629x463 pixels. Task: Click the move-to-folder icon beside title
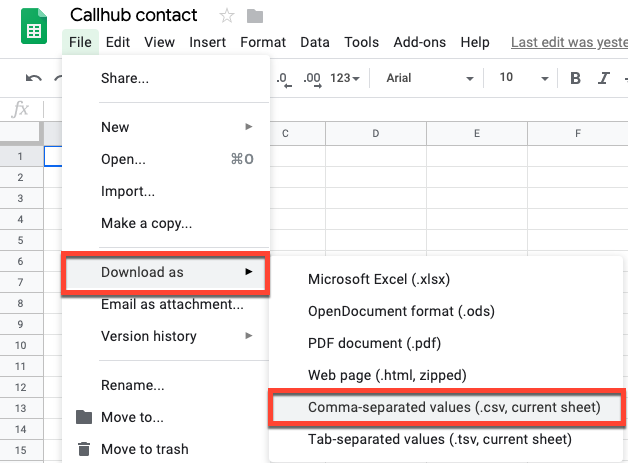[255, 16]
